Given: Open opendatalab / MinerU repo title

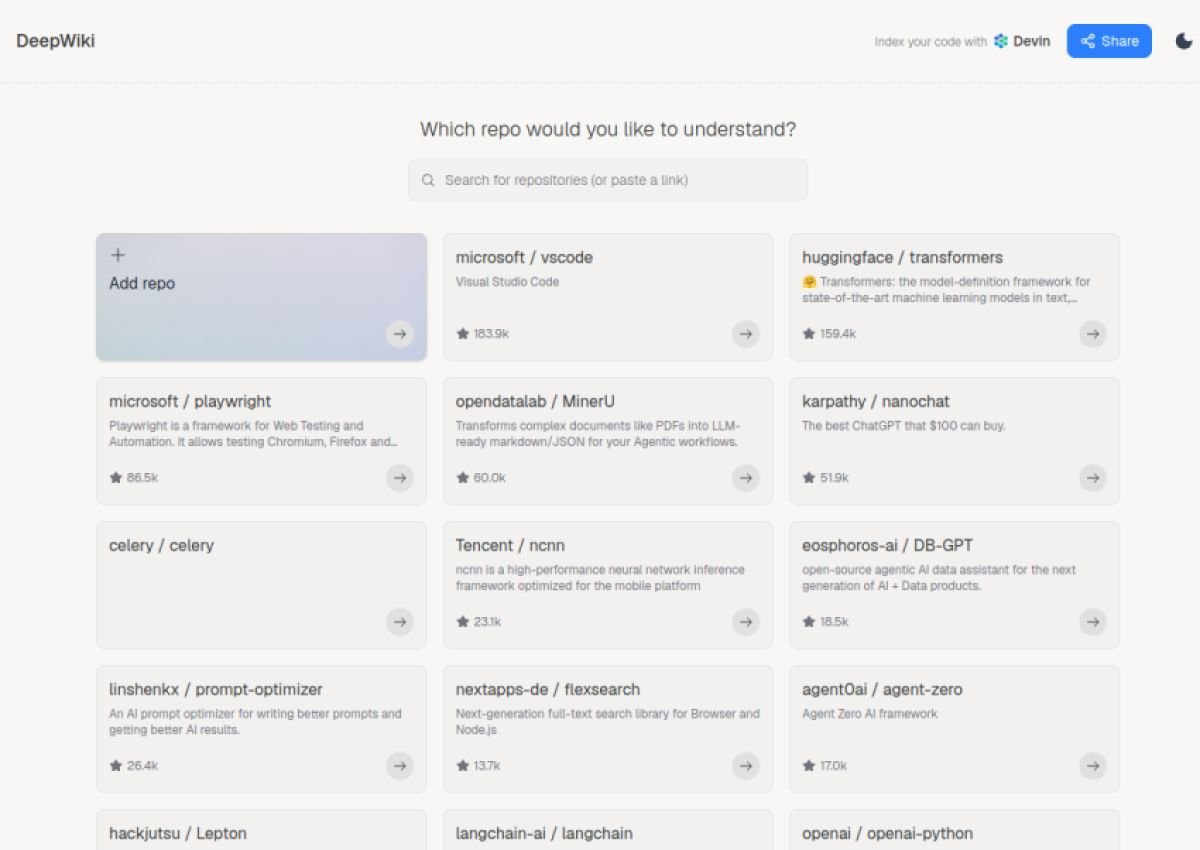Looking at the screenshot, I should coord(535,401).
